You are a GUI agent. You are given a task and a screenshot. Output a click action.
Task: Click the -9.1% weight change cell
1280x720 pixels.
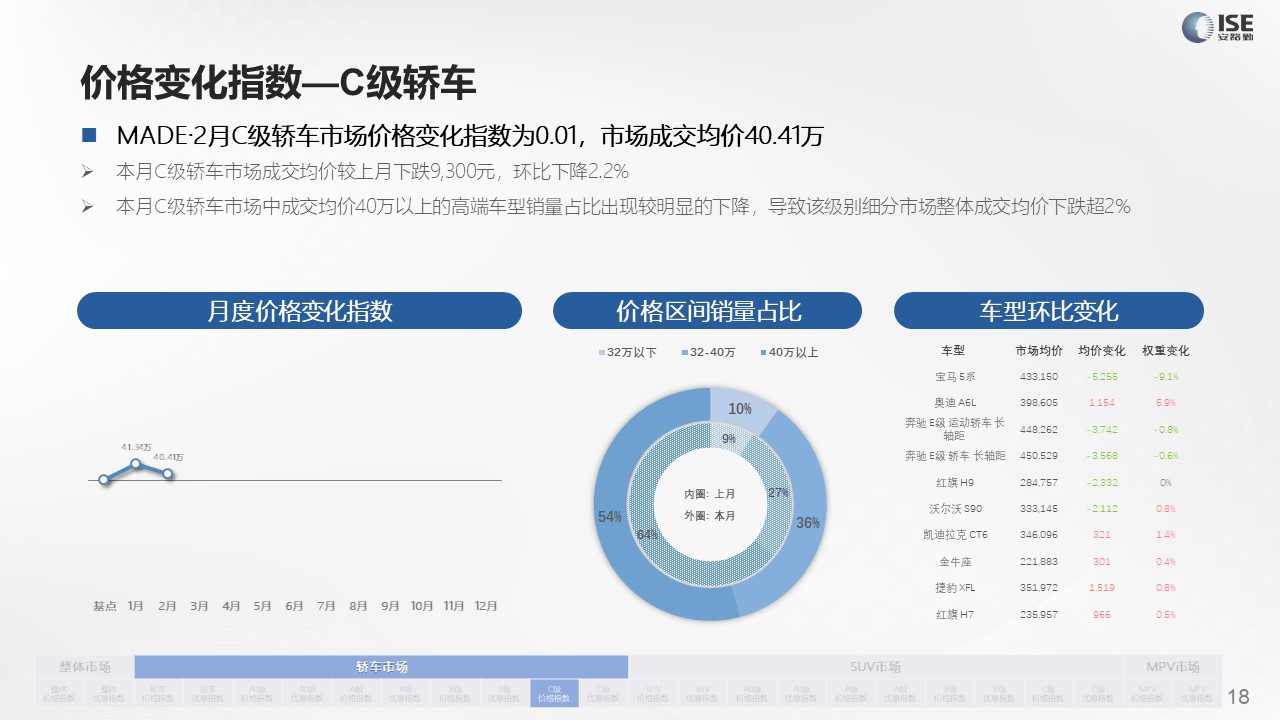pyautogui.click(x=1166, y=377)
